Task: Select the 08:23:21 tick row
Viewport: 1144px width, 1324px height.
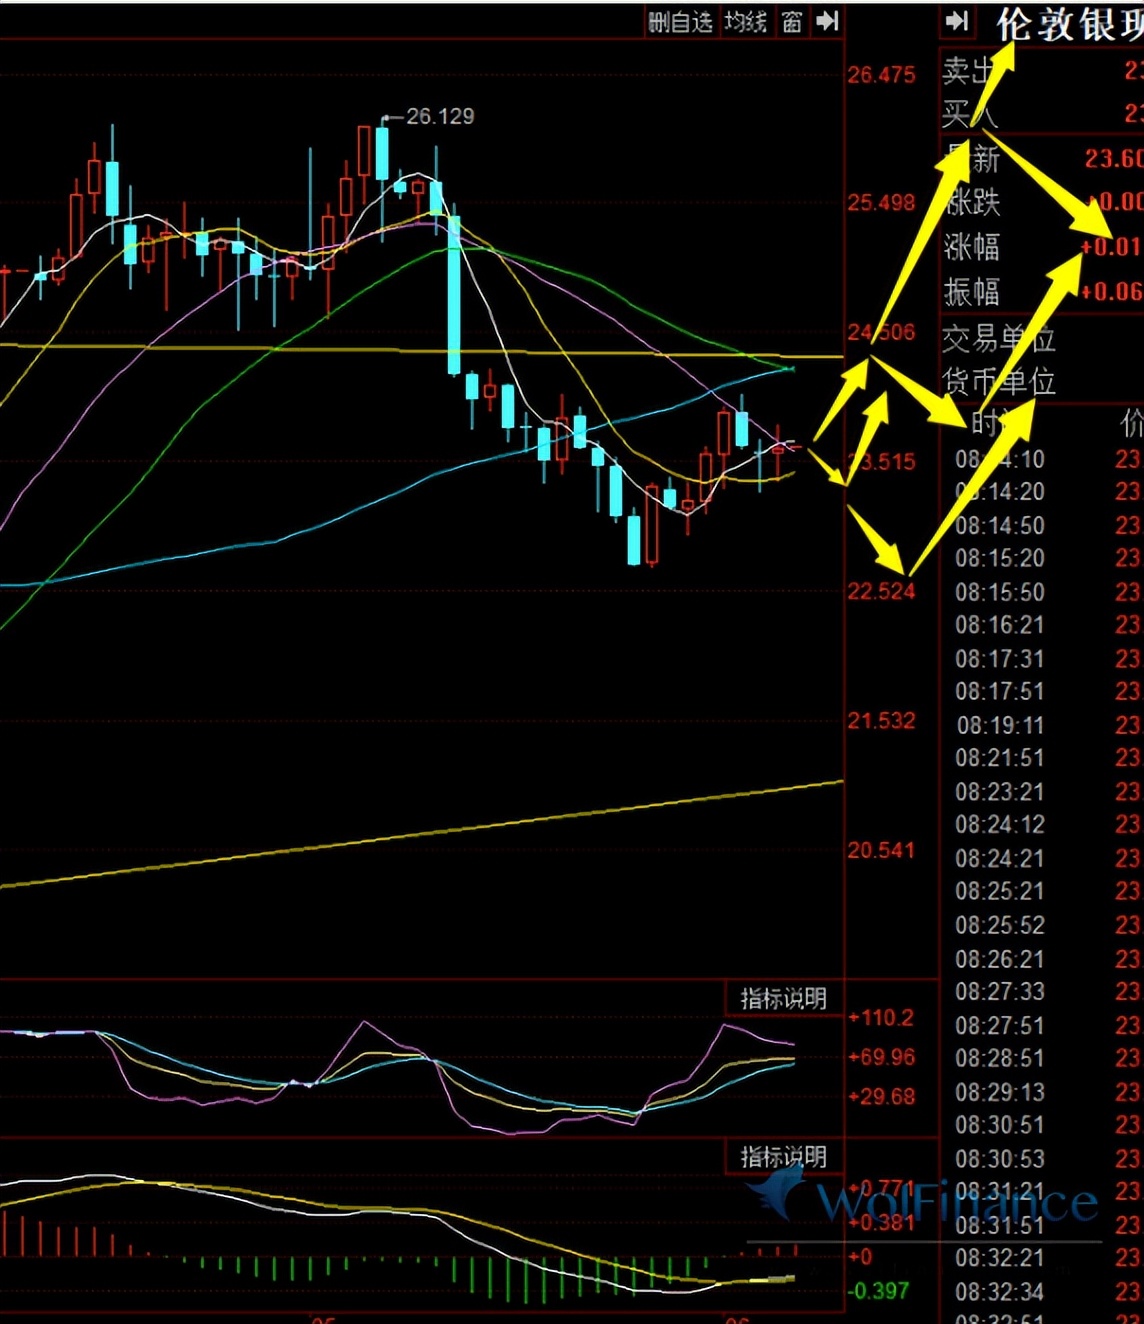Action: pos(1047,792)
